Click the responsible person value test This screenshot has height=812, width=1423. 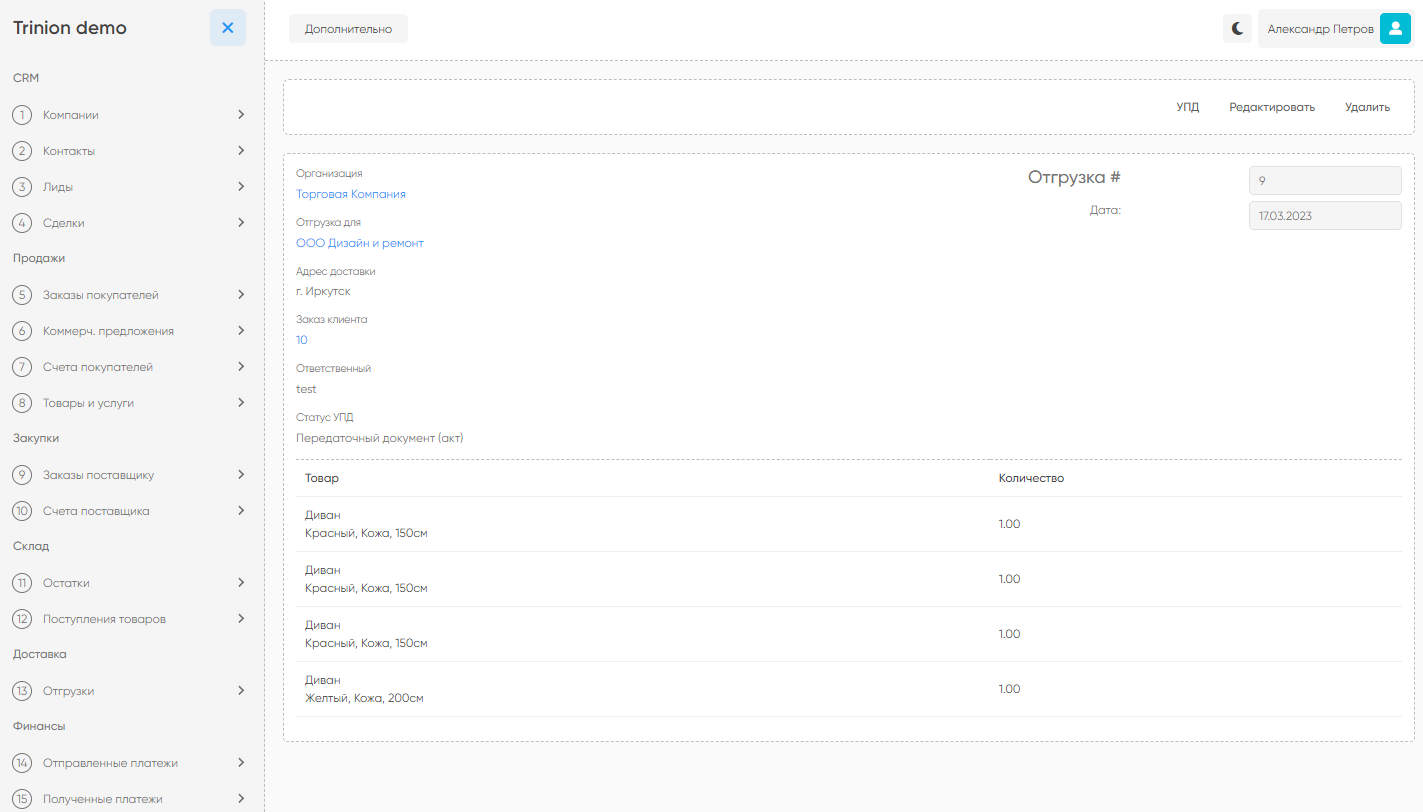point(306,389)
